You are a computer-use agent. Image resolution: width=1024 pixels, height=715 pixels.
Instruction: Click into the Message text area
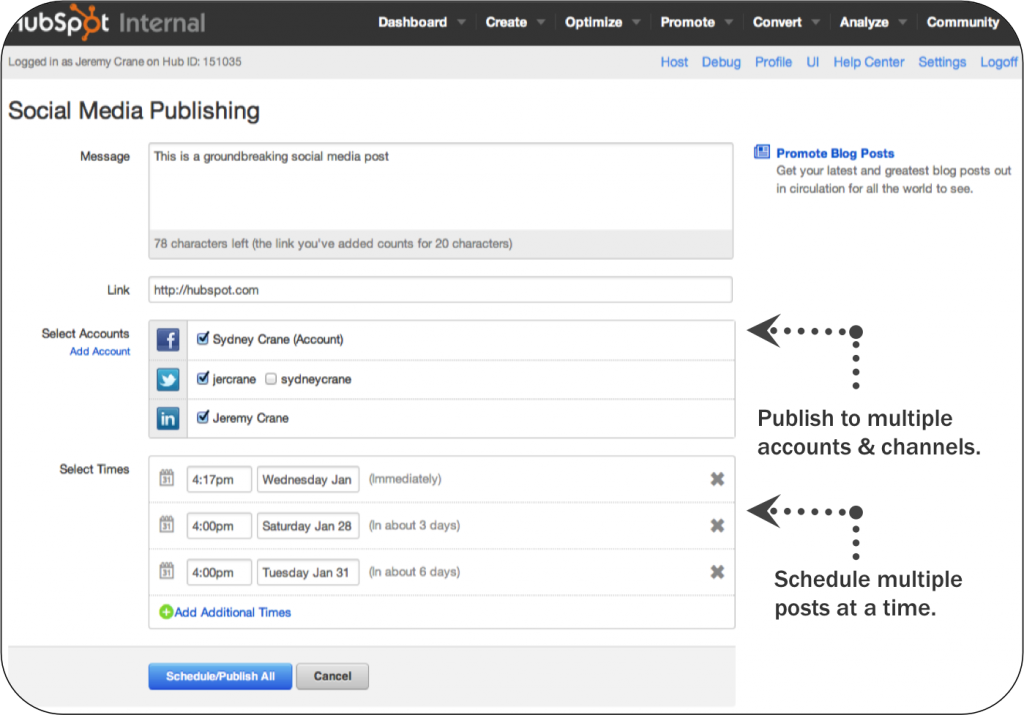pos(441,187)
